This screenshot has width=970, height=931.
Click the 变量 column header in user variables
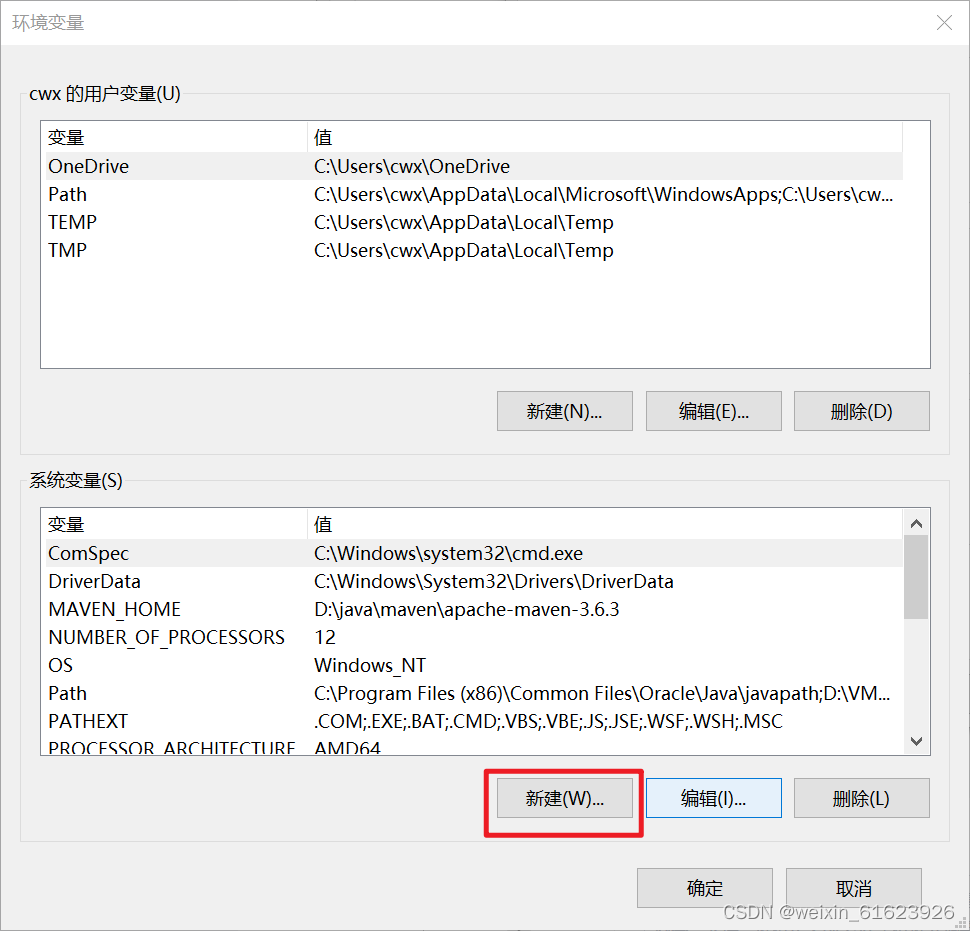(x=176, y=137)
